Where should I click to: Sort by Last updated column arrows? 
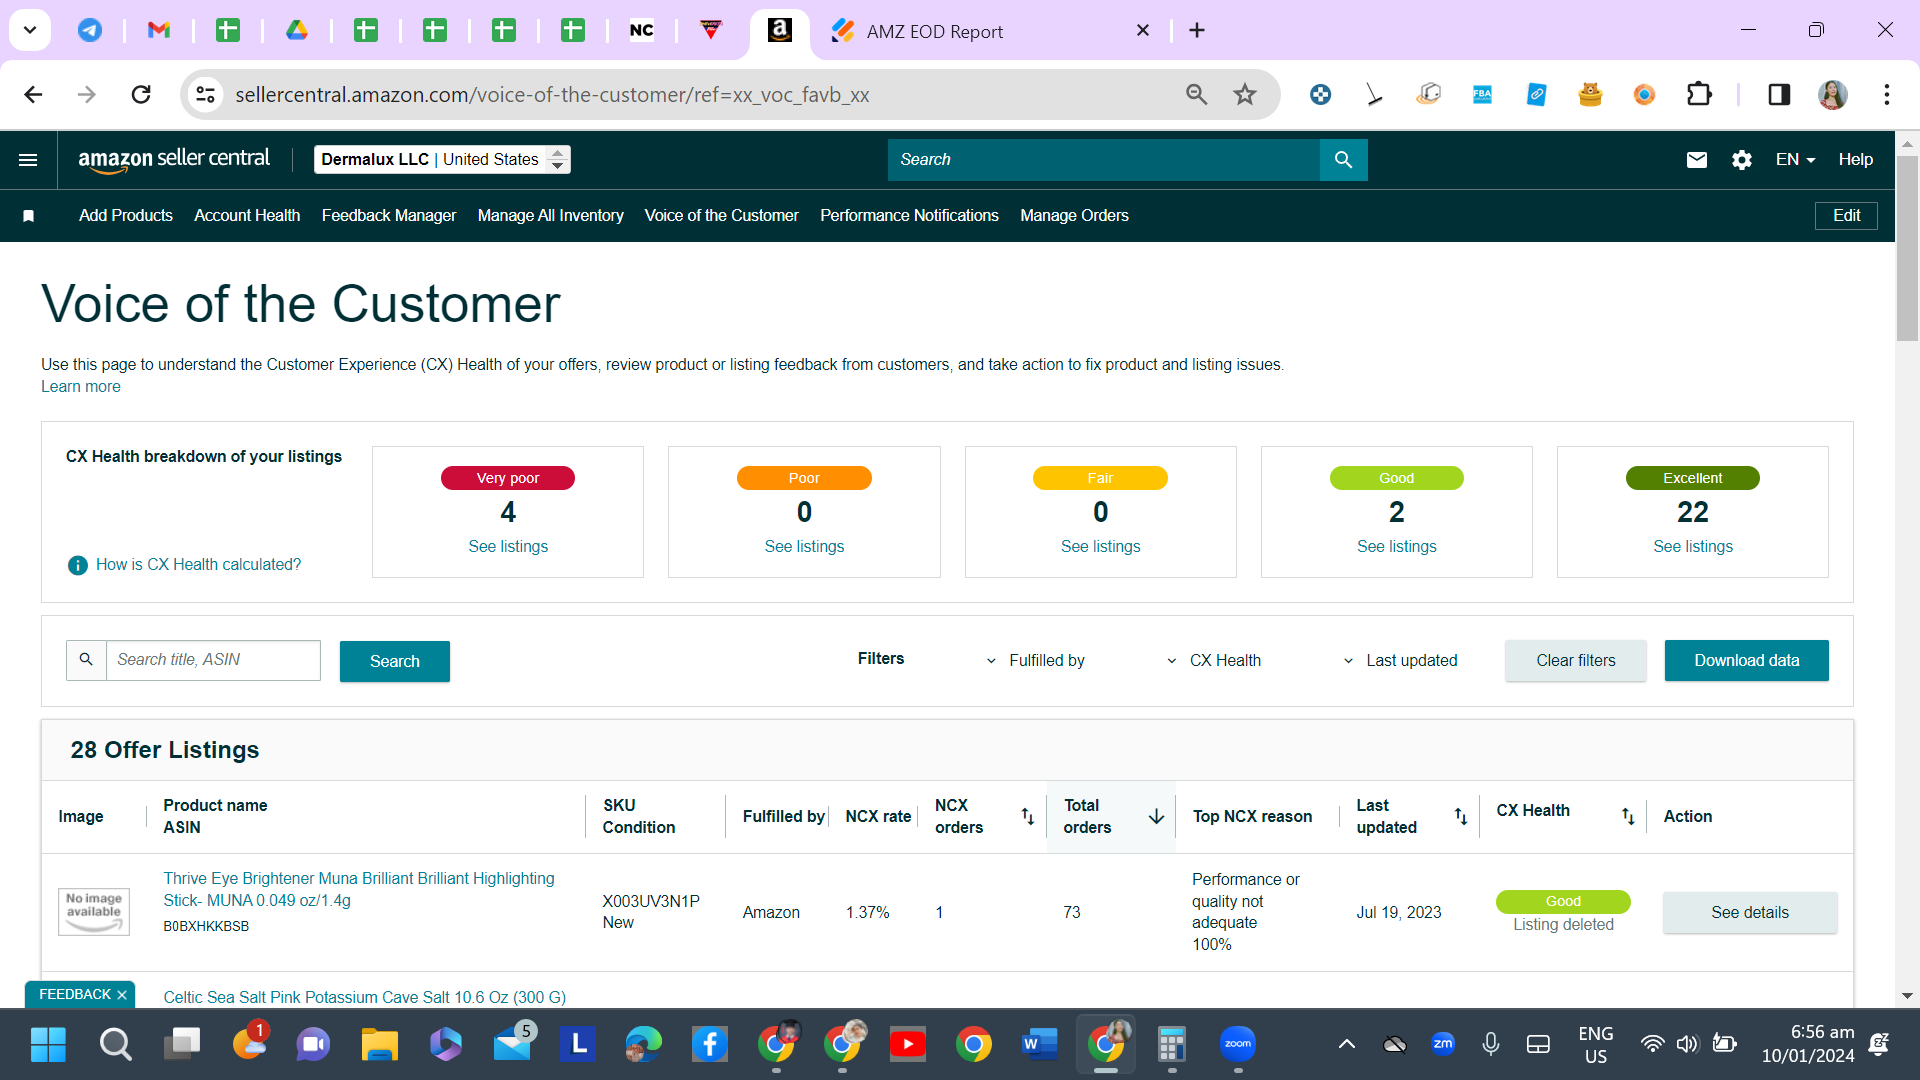[1460, 816]
